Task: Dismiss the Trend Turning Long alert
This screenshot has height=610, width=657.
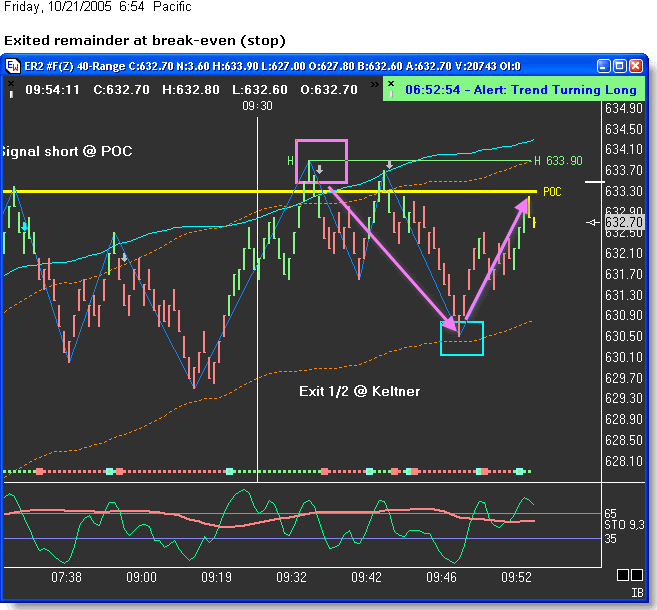Action: [x=391, y=85]
